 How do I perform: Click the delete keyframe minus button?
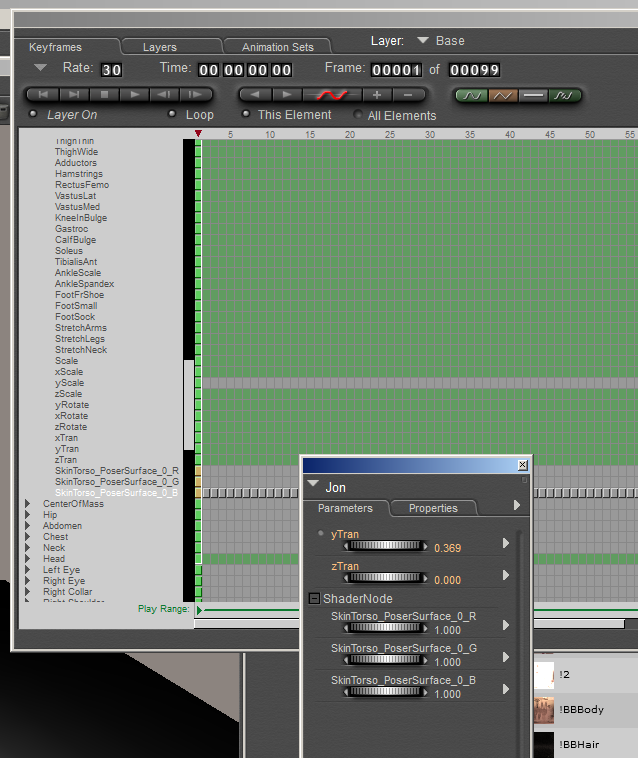click(409, 95)
